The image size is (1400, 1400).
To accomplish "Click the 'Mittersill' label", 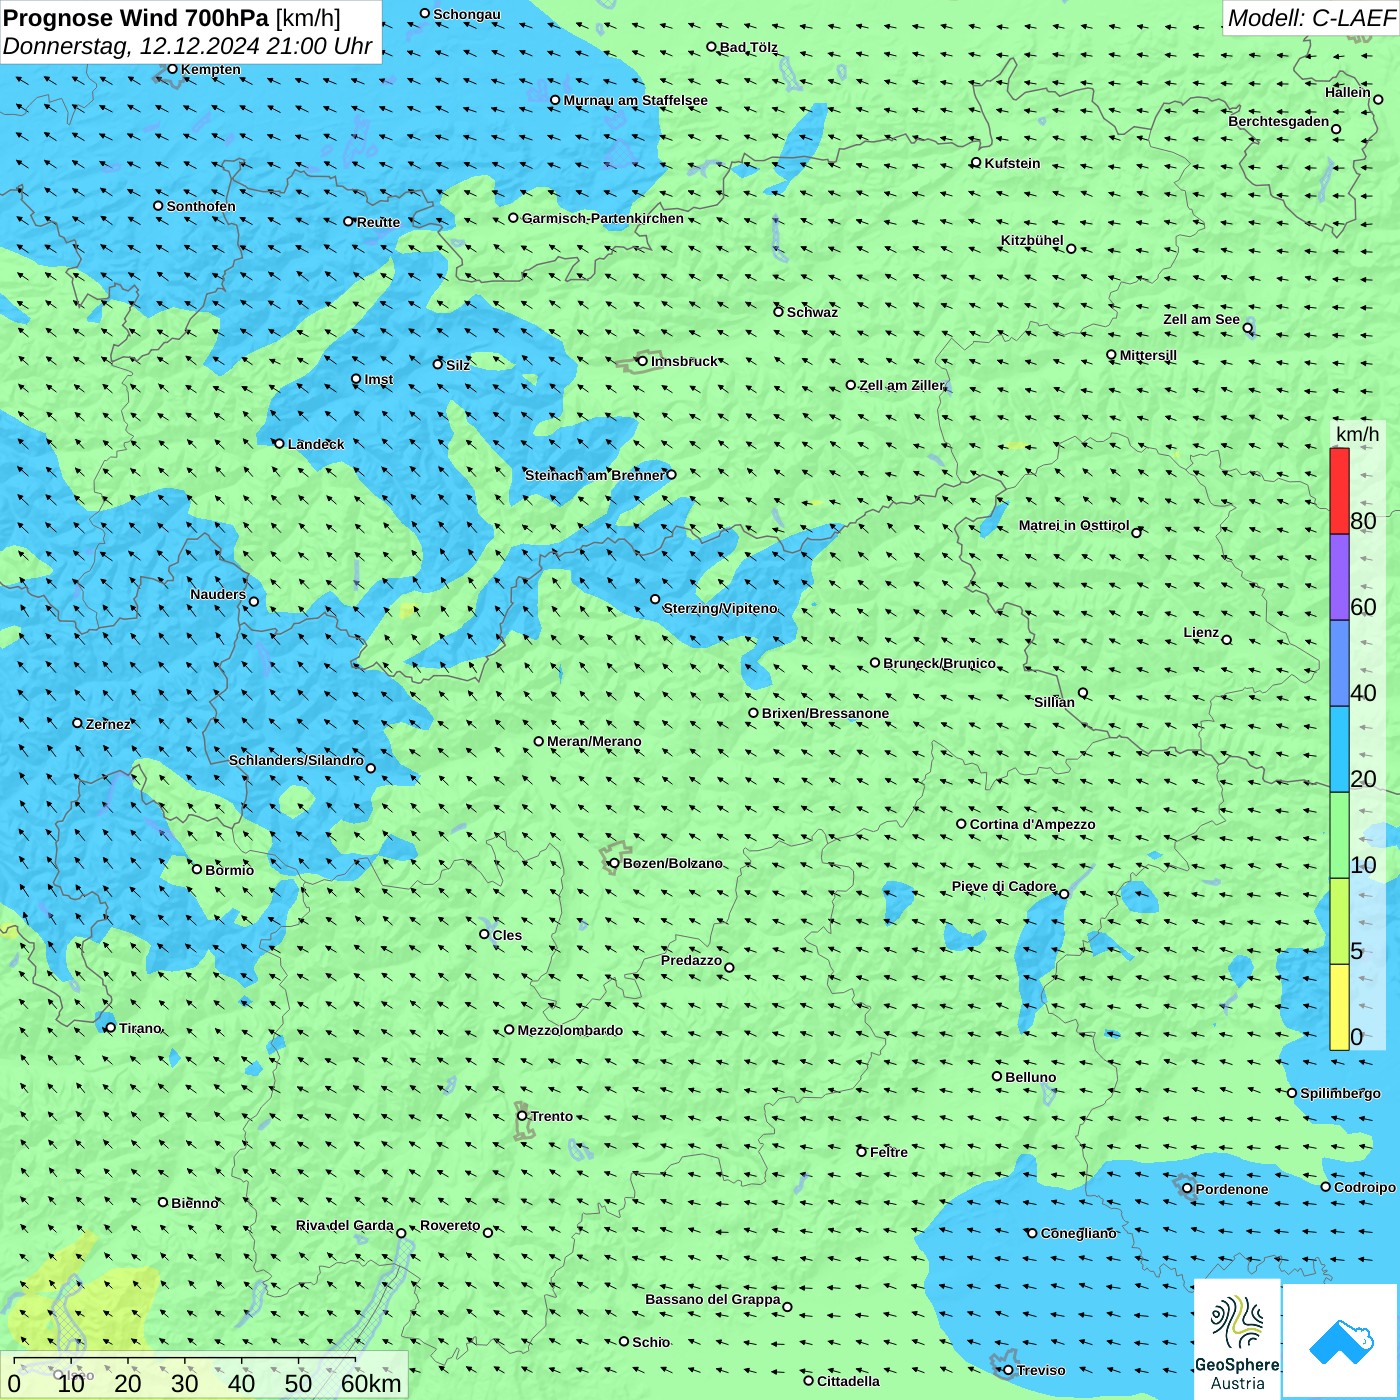I will pyautogui.click(x=1148, y=356).
